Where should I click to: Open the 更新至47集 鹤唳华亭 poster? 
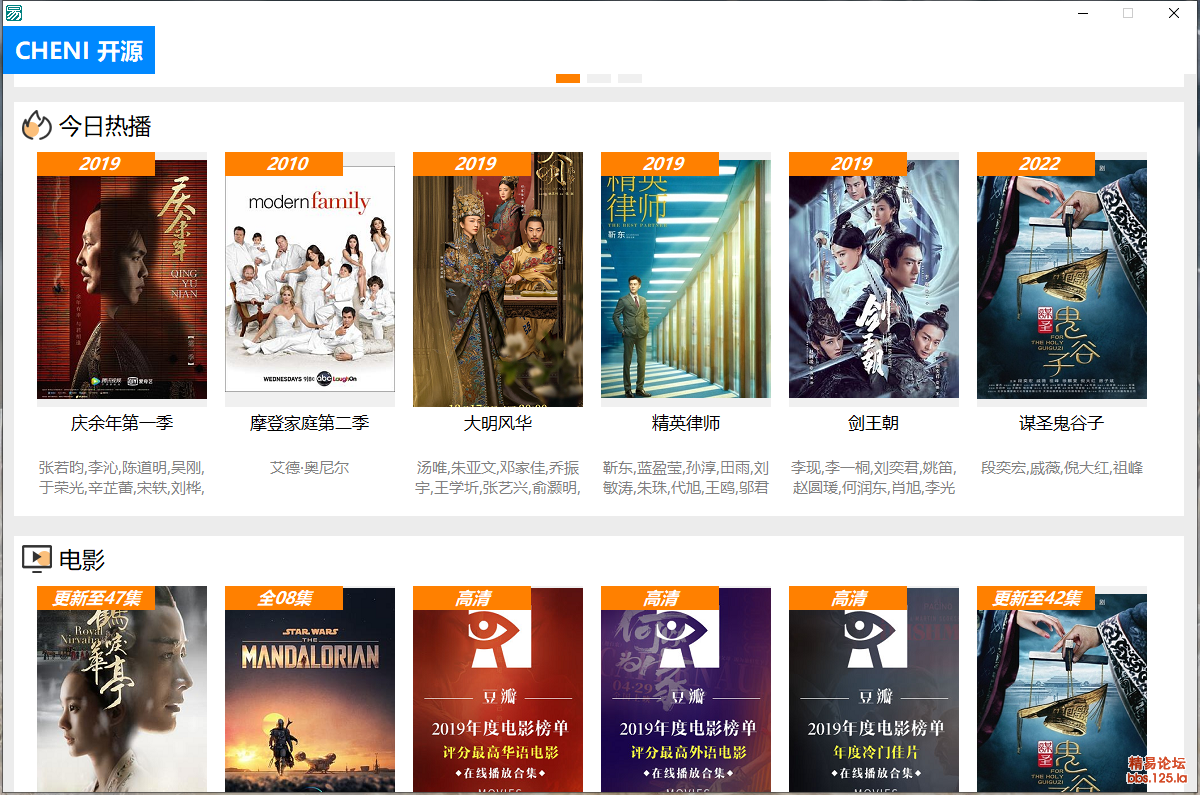pyautogui.click(x=122, y=689)
